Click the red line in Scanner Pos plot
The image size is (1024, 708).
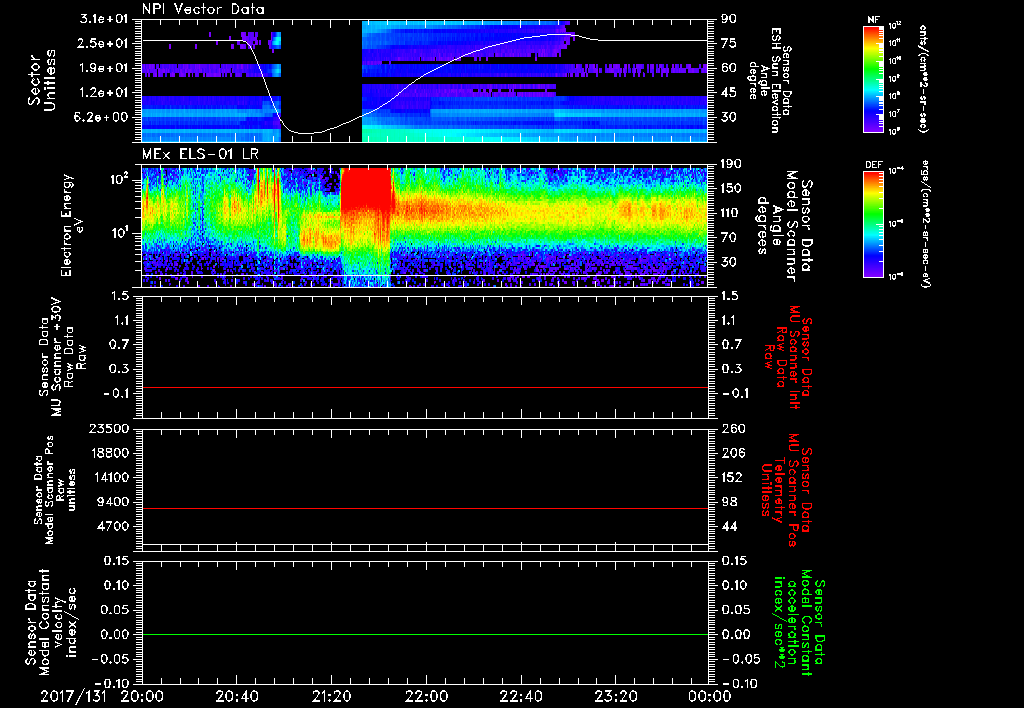coord(425,508)
